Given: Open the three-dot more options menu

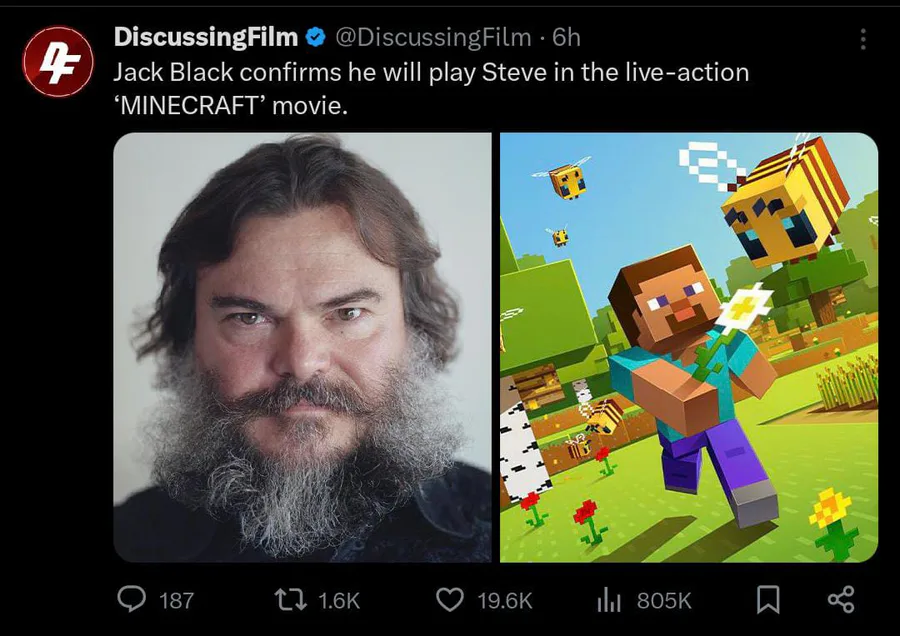Looking at the screenshot, I should pos(863,39).
